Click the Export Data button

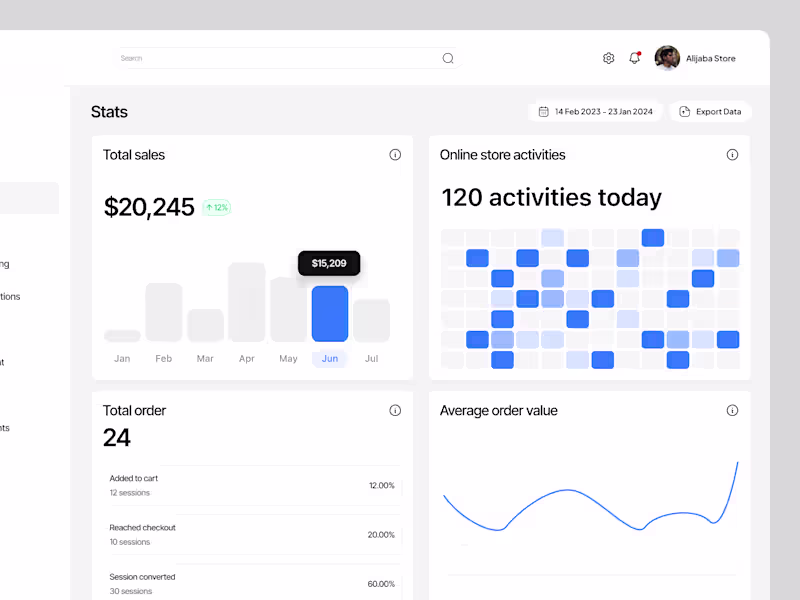point(710,111)
